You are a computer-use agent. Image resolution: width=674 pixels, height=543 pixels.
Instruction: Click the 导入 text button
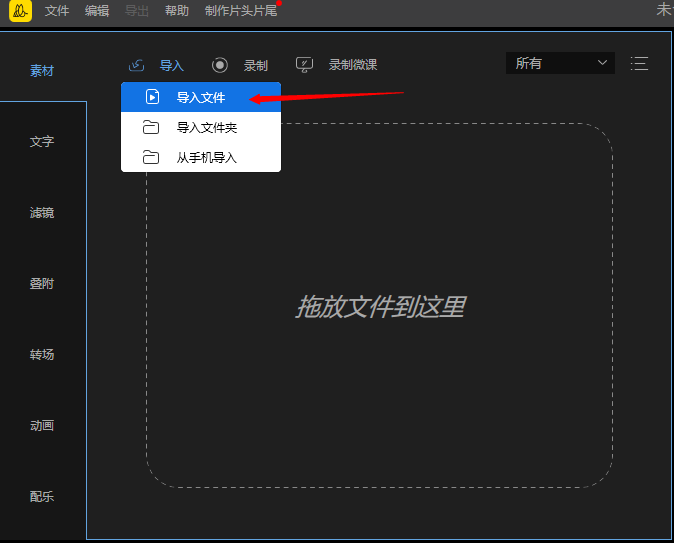[x=172, y=66]
